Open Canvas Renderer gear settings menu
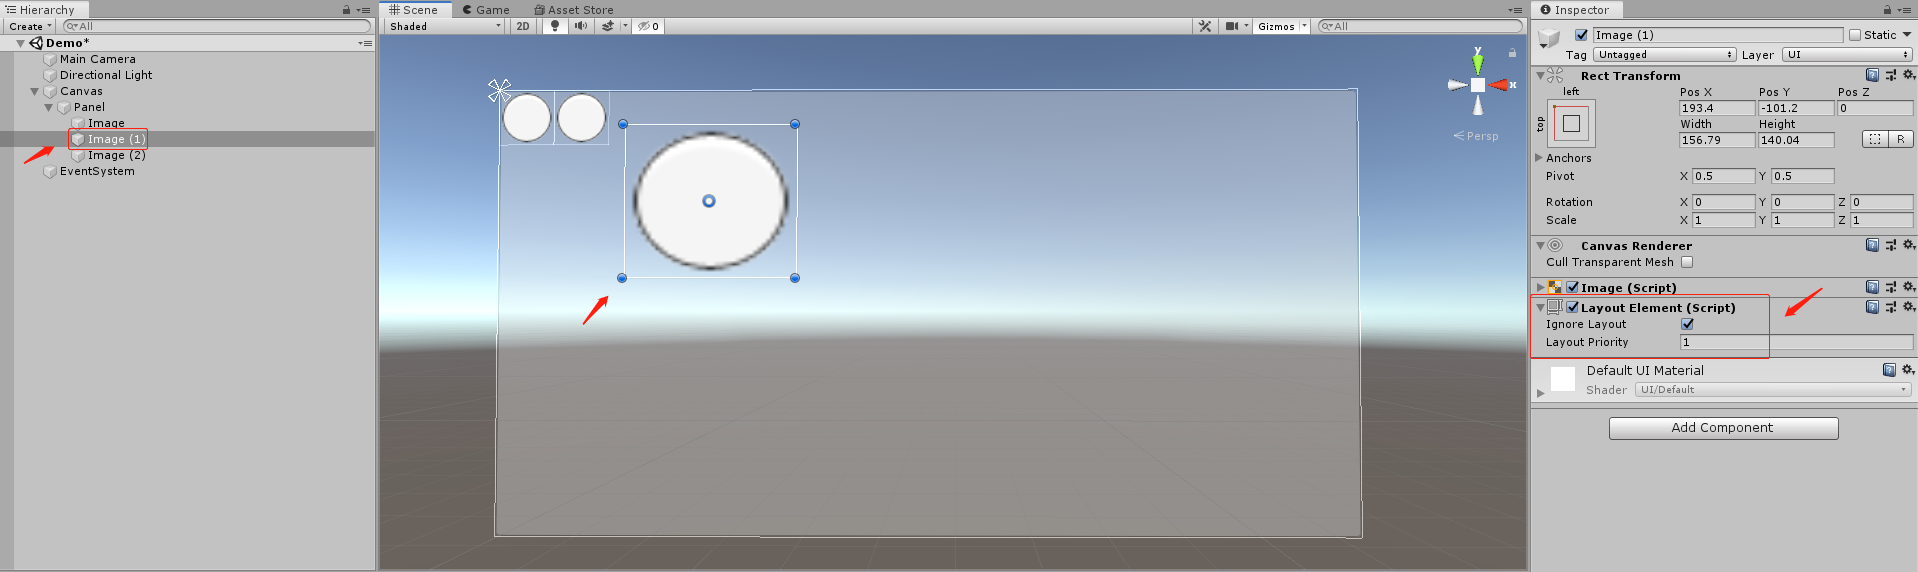The width and height of the screenshot is (1918, 572). [x=1908, y=245]
